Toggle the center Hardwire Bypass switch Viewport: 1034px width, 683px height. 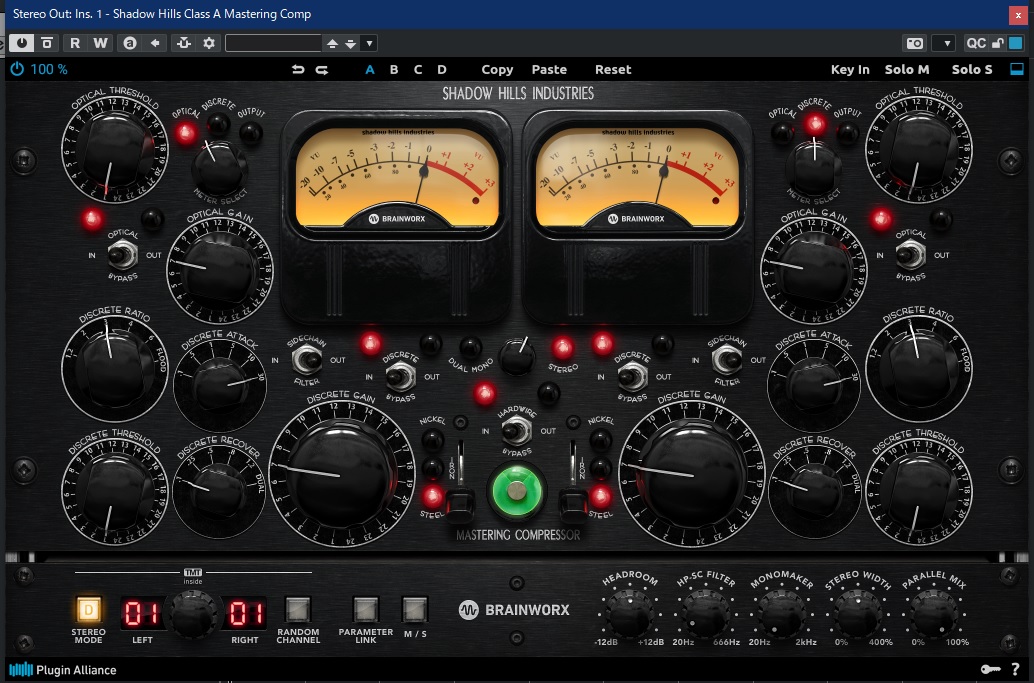pyautogui.click(x=516, y=431)
